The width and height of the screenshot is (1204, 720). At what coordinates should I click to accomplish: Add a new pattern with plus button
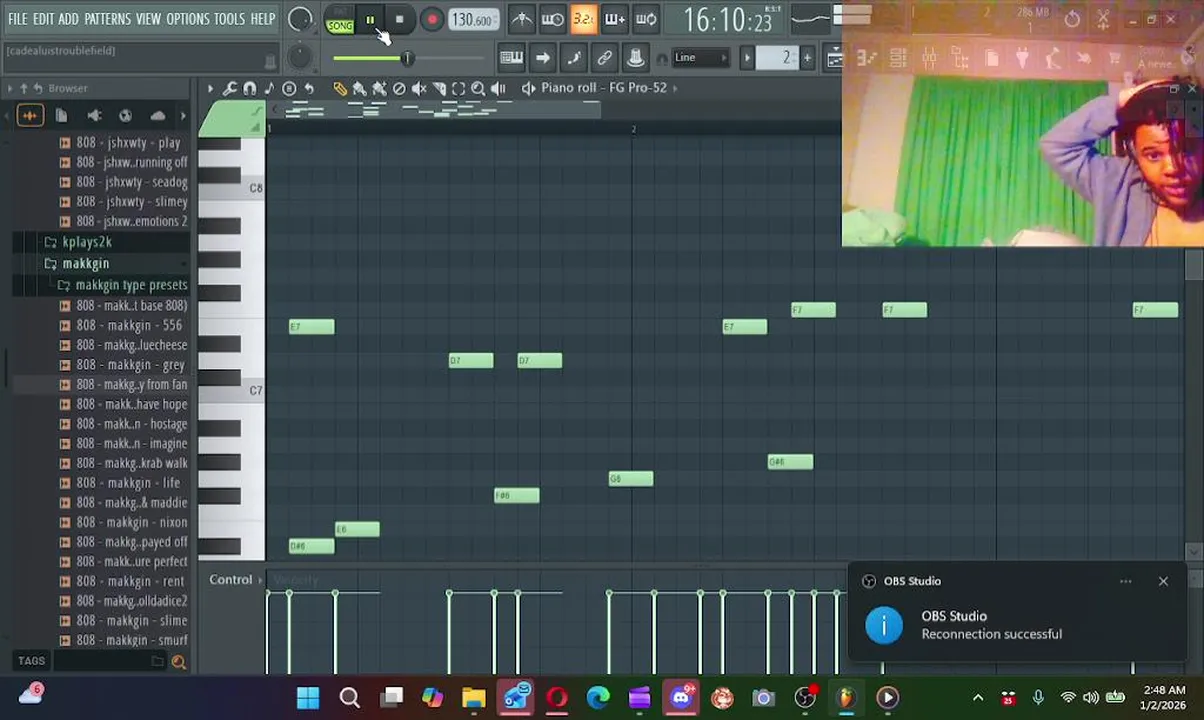click(807, 58)
